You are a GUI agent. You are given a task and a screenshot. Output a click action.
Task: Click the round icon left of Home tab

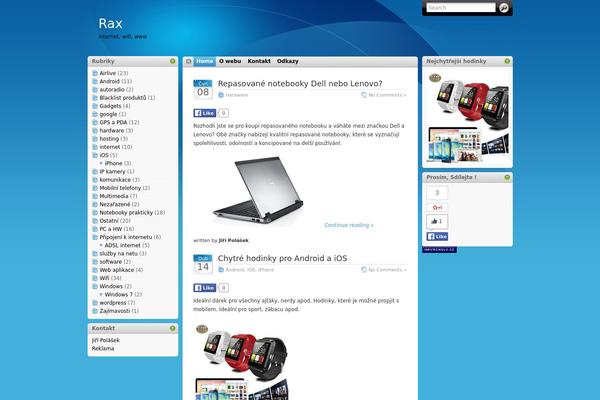pyautogui.click(x=189, y=61)
